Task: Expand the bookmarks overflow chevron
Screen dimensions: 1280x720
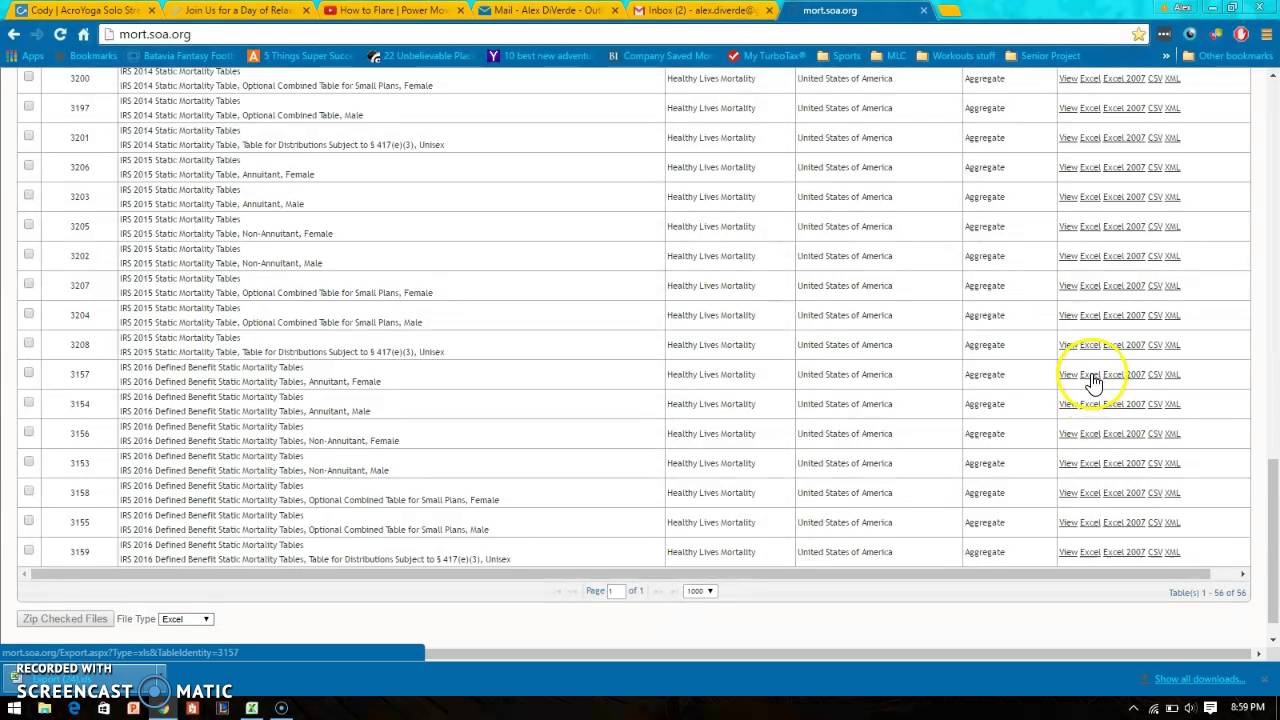Action: (x=1166, y=56)
